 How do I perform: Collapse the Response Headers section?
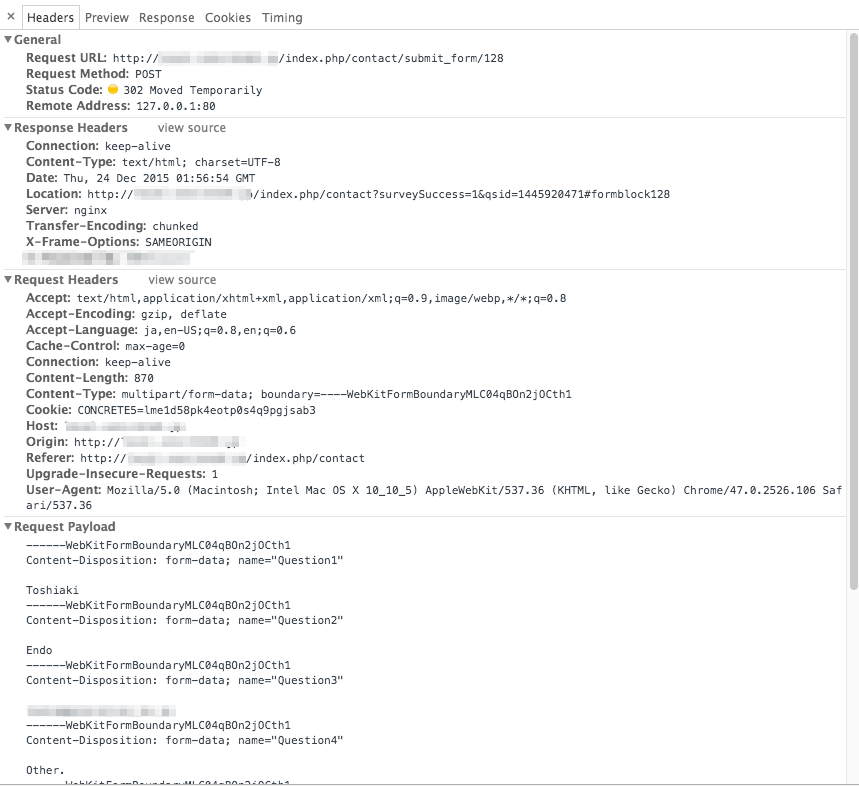8,128
